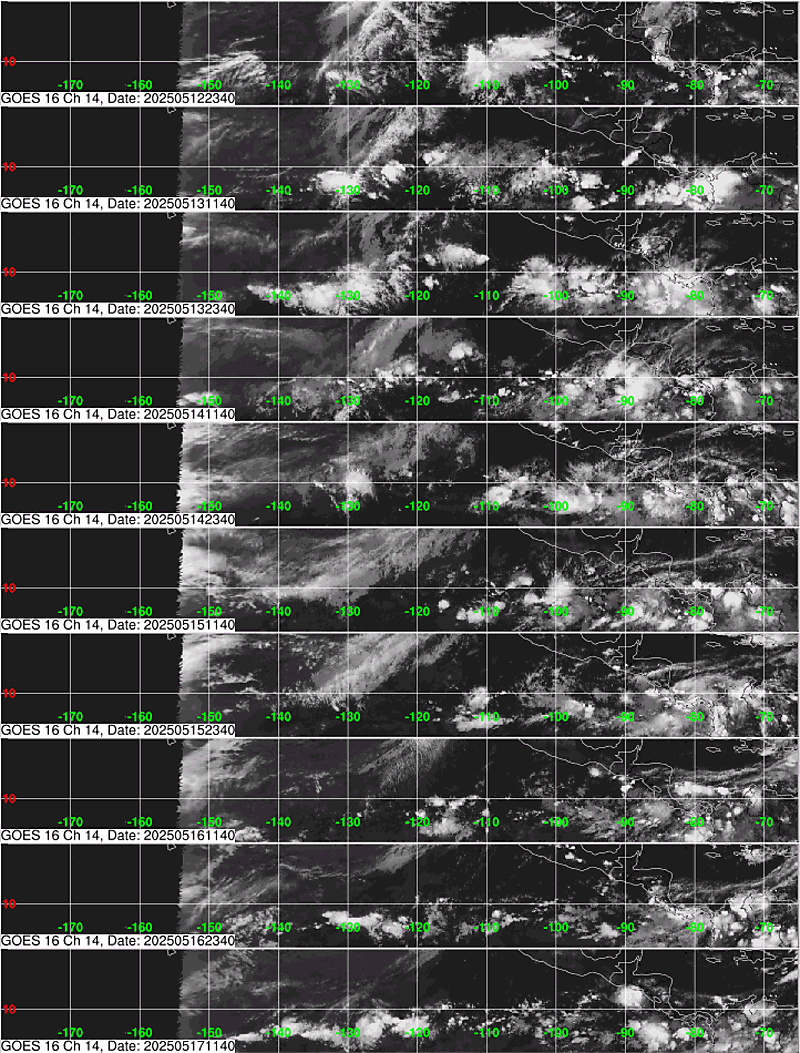The height and width of the screenshot is (1053, 800).
Task: Click the '-160' longitude label in the 202505171140 strip
Action: (140, 1033)
